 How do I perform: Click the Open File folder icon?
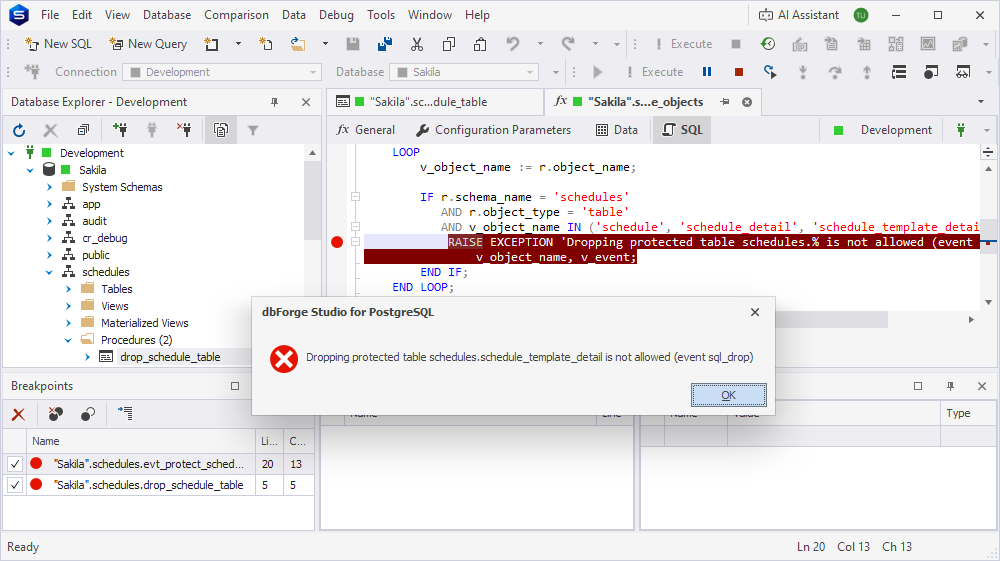pos(298,44)
